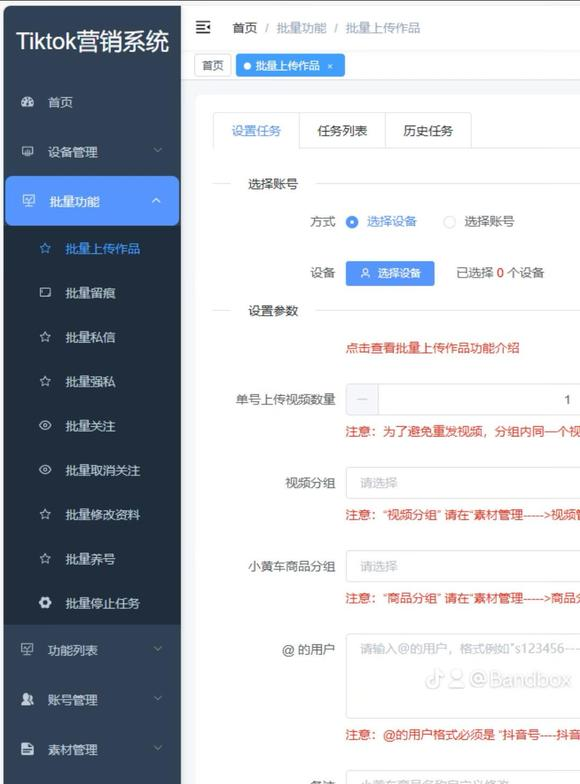Image resolution: width=580 pixels, height=784 pixels.
Task: Switch to the 设置任务 tab
Action: point(256,131)
